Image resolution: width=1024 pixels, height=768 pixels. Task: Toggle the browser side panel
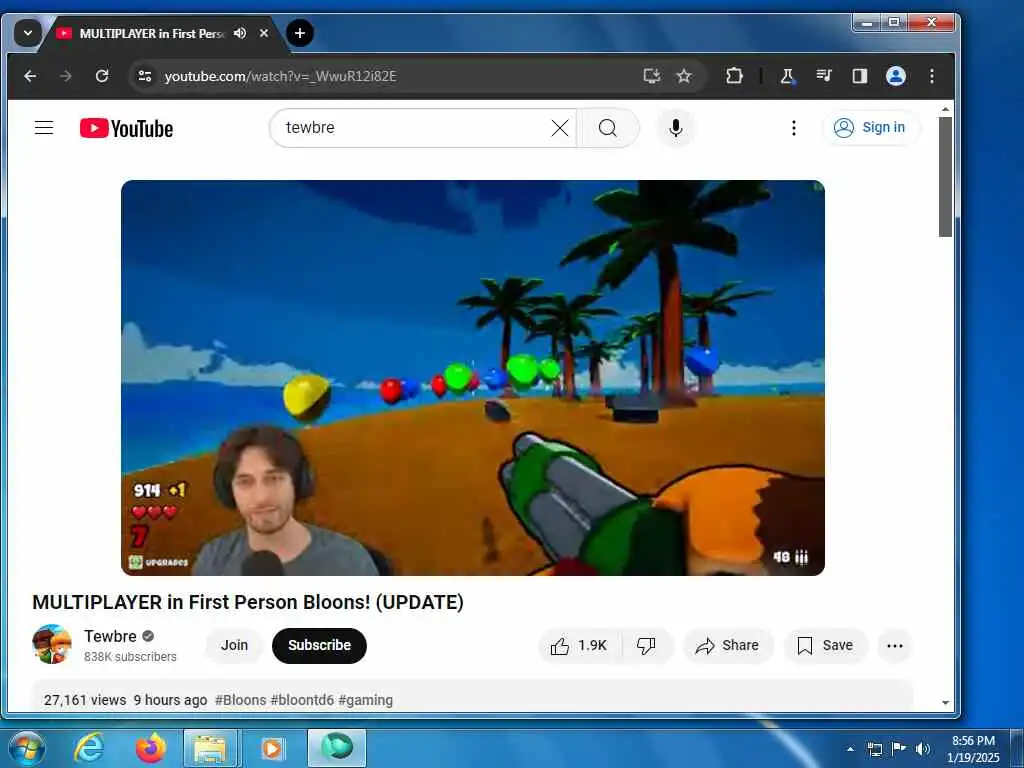(859, 76)
